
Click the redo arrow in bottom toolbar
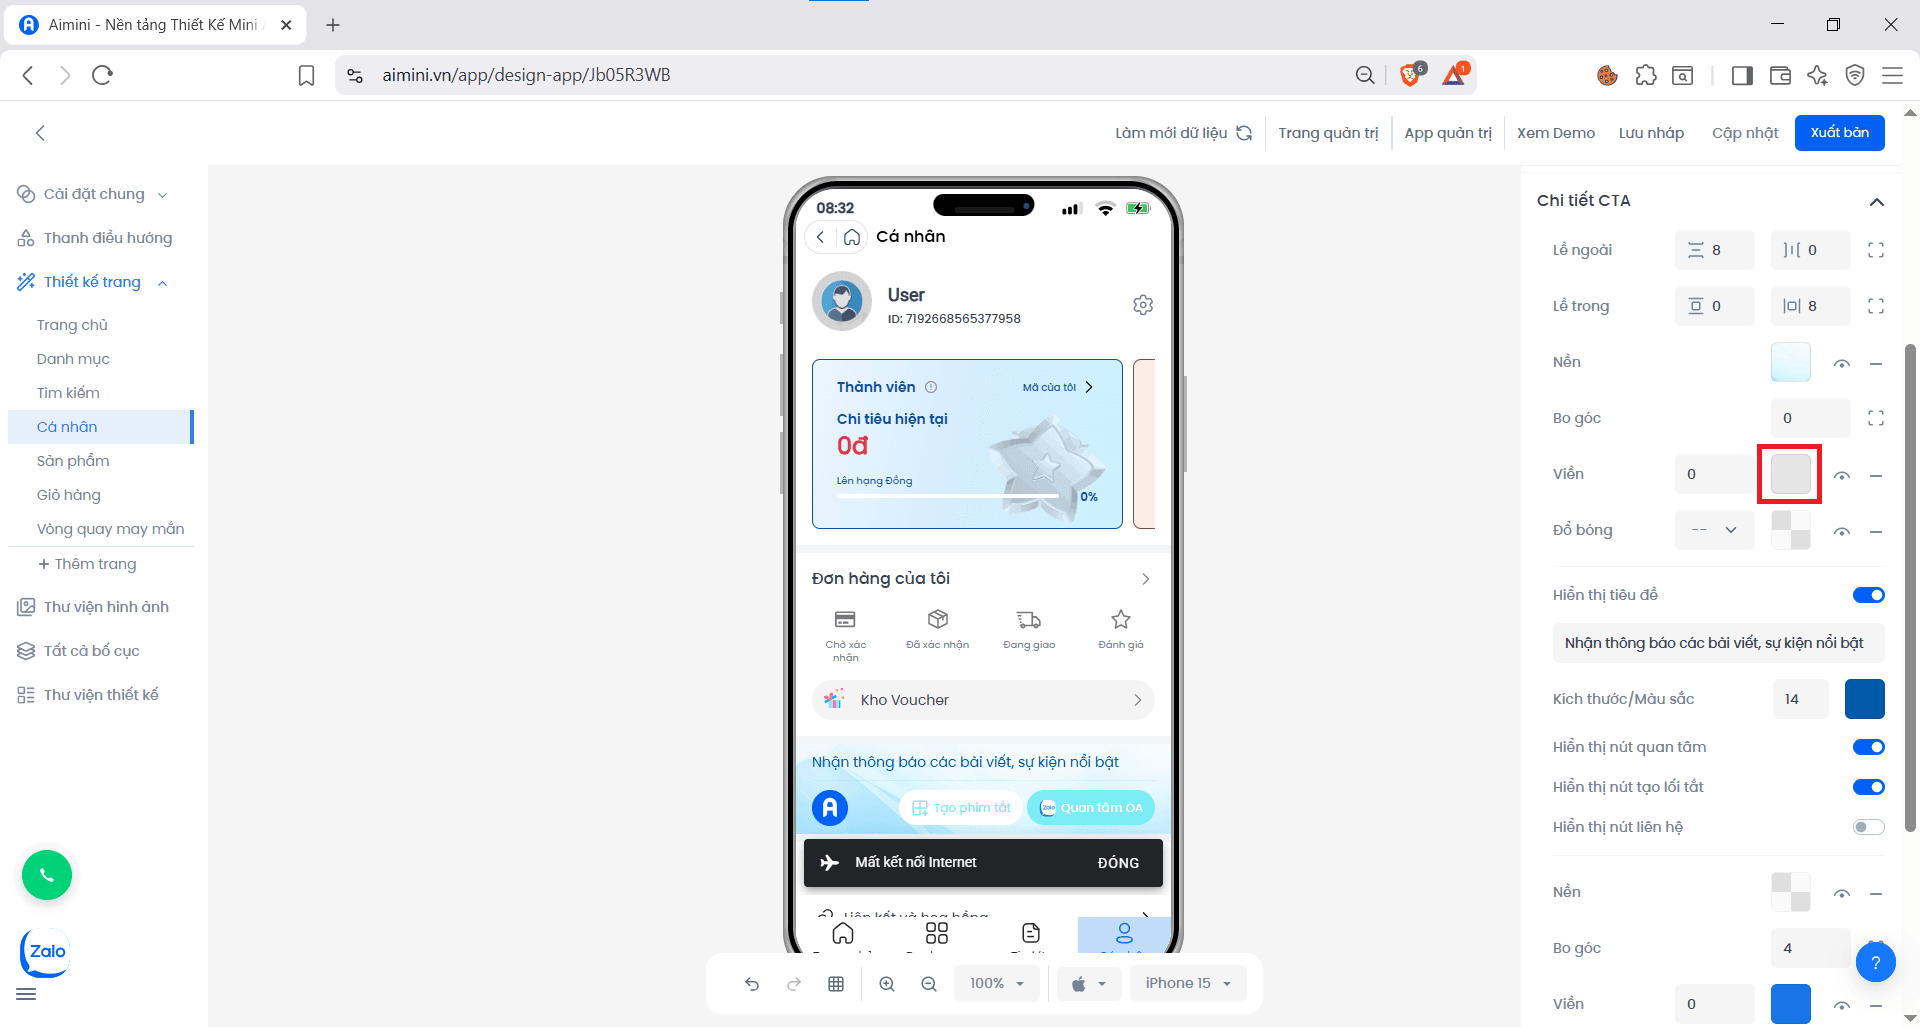[x=793, y=983]
